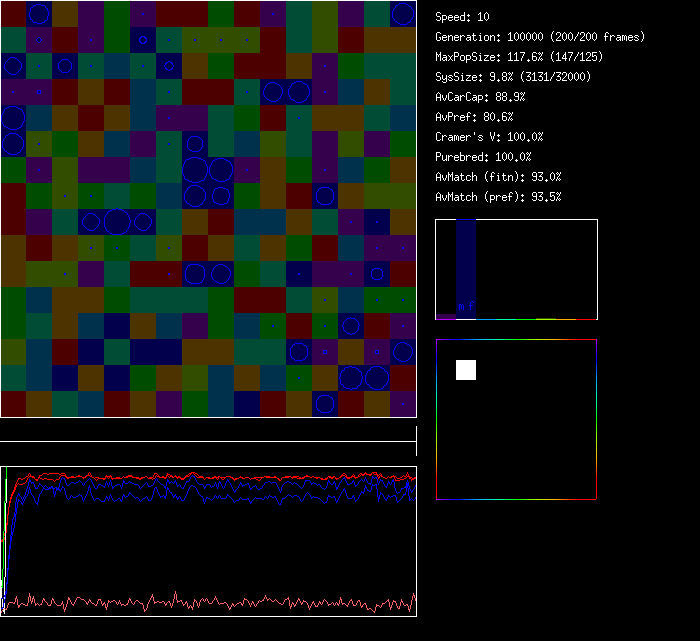Click the blue circle in the grid's top-right corner cell
Viewport: 700px width, 641px height.
pyautogui.click(x=403, y=13)
